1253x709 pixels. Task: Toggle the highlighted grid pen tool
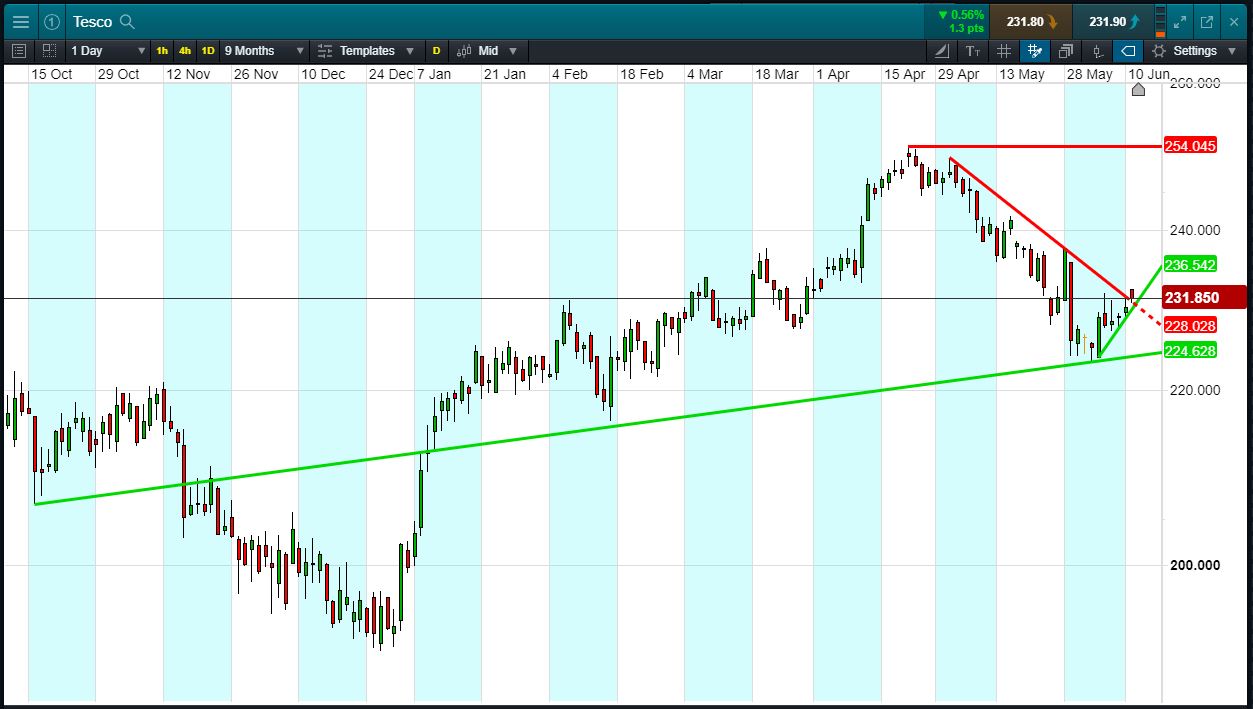(x=1034, y=51)
